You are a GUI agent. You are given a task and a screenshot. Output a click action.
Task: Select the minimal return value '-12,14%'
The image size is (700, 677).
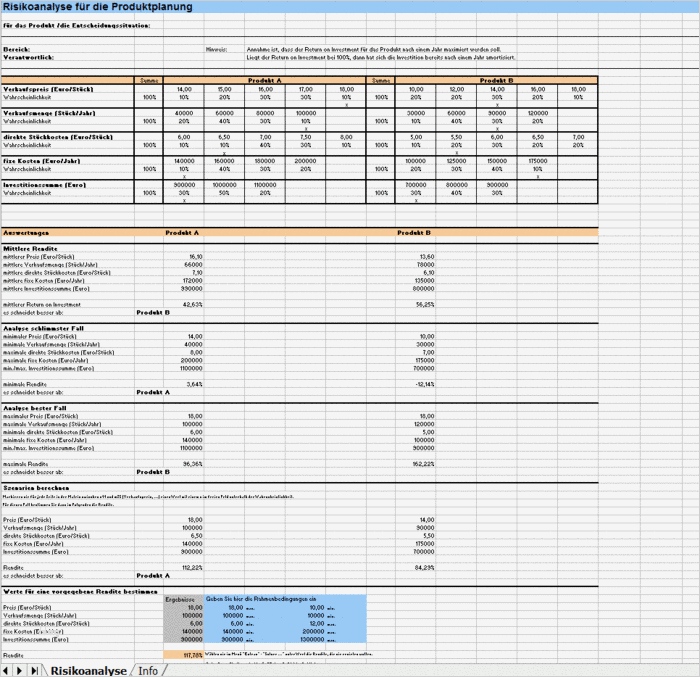(425, 384)
